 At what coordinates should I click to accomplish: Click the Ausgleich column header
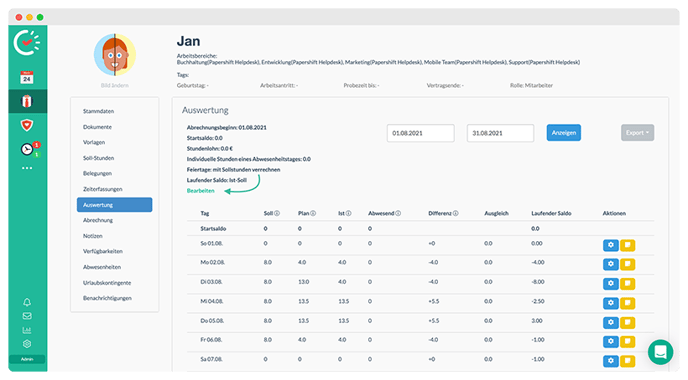point(496,213)
